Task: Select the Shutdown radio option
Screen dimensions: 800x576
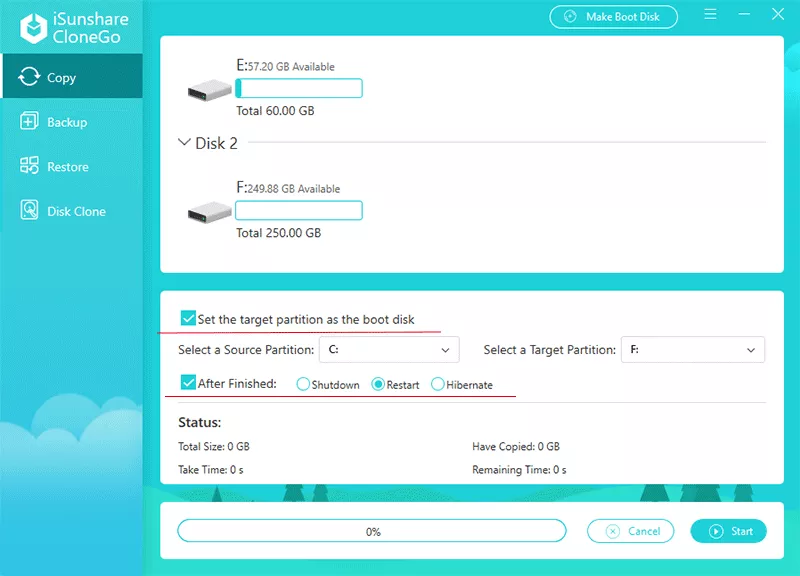Action: tap(303, 384)
